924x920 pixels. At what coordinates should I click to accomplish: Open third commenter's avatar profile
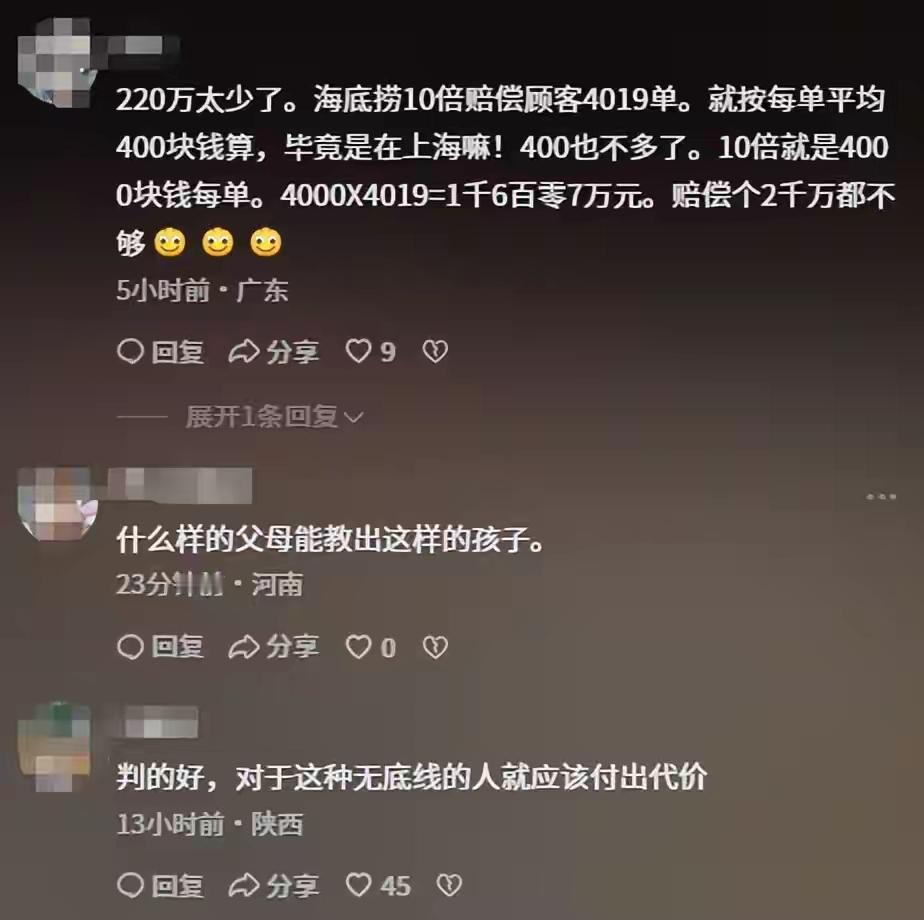[x=54, y=747]
